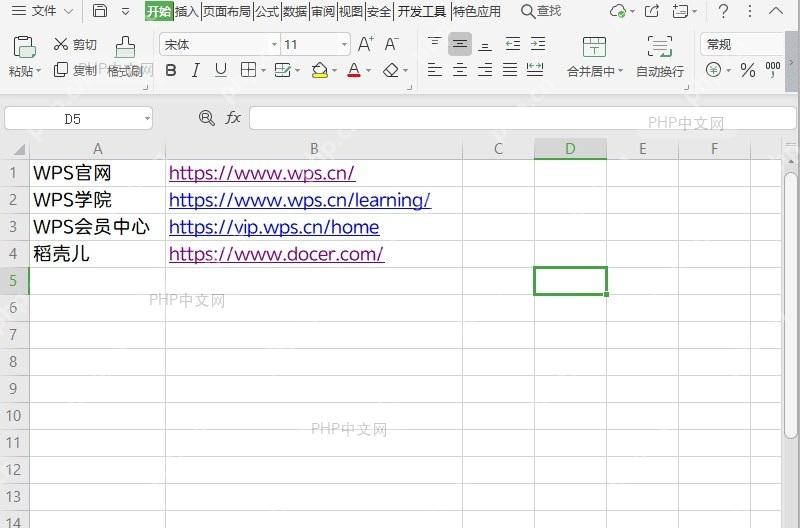The height and width of the screenshot is (528, 800).
Task: Switch to the 公式 (Formulas) tab
Action: point(267,11)
